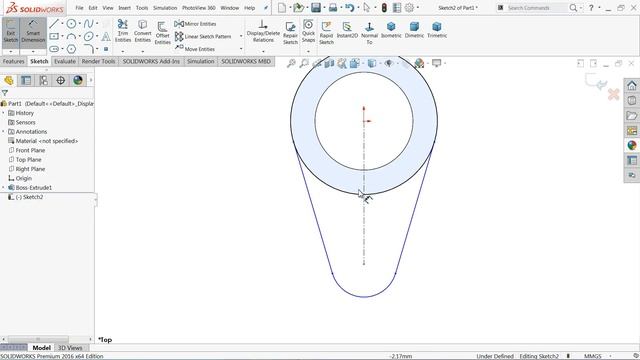Viewport: 640px width, 360px height.
Task: Switch to Isometric view
Action: 391,30
